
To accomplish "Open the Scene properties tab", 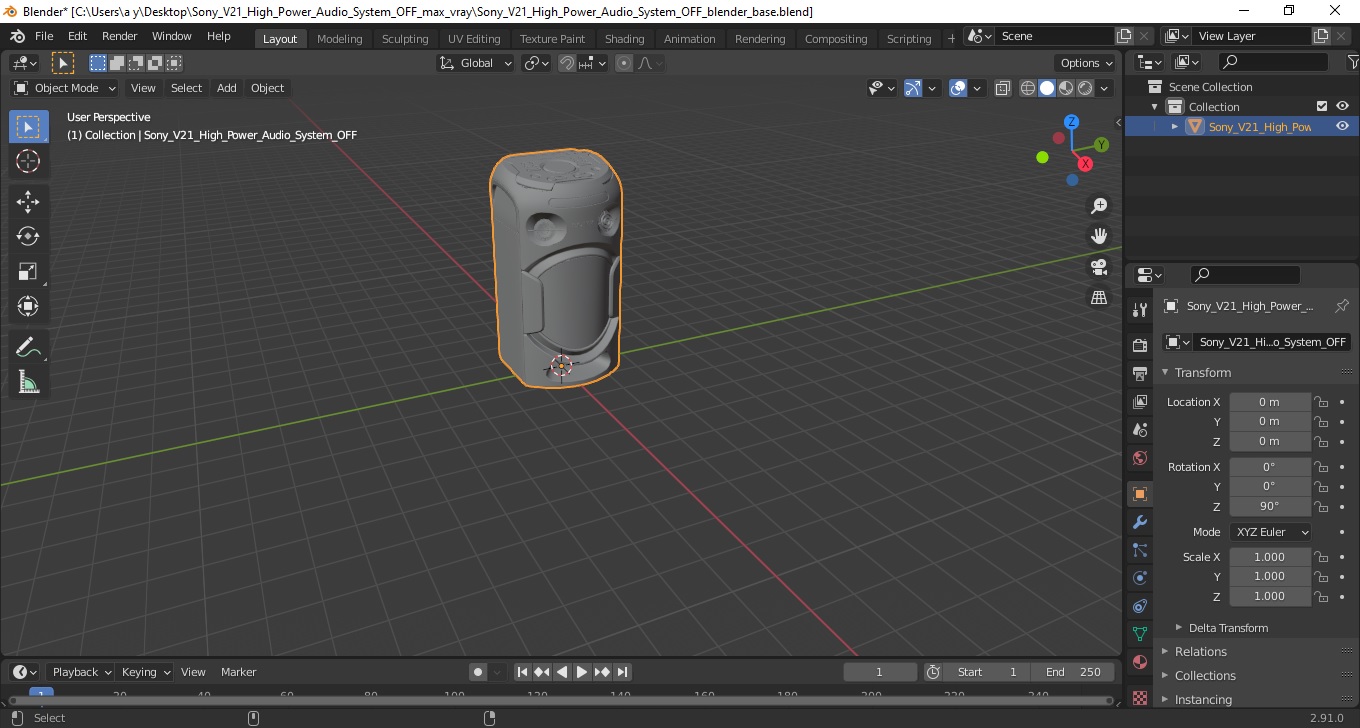I will click(x=1139, y=430).
